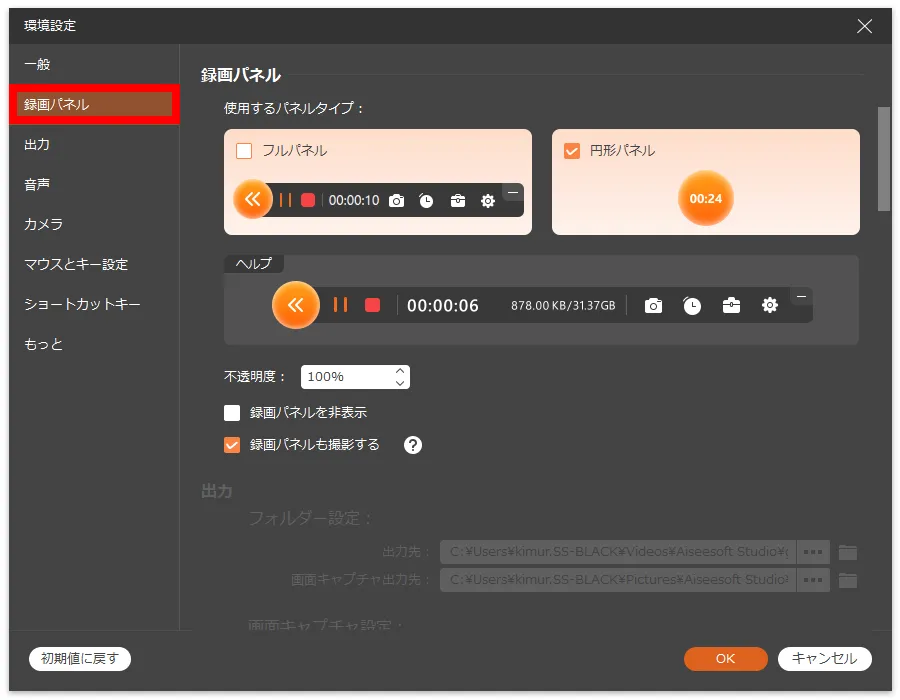Viewport: 900px width, 700px height.
Task: Open the folder icon next to 画面キャプチャ出力先 path
Action: (x=848, y=580)
